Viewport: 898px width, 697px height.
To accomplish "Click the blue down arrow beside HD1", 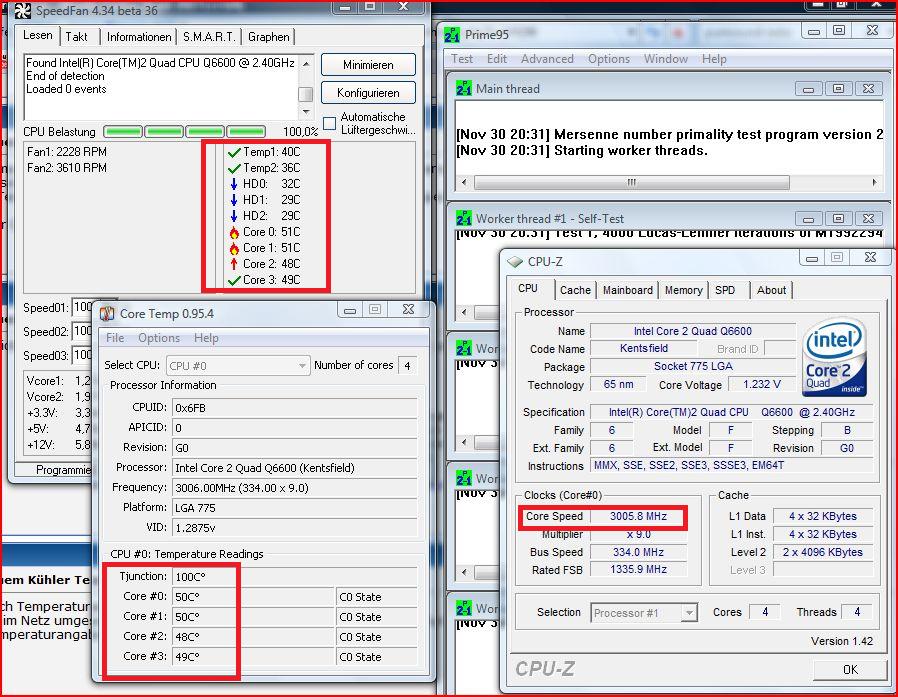I will click(x=234, y=200).
